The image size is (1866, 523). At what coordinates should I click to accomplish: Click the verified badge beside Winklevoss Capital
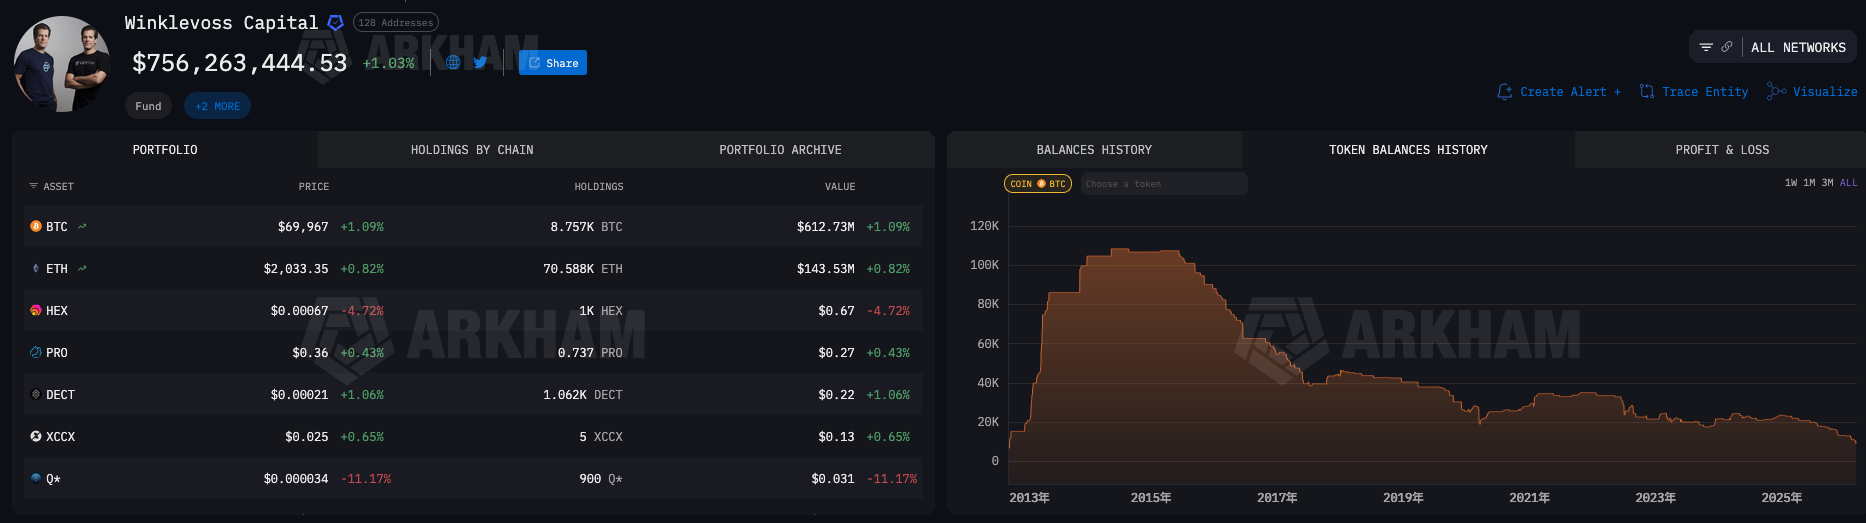point(336,22)
